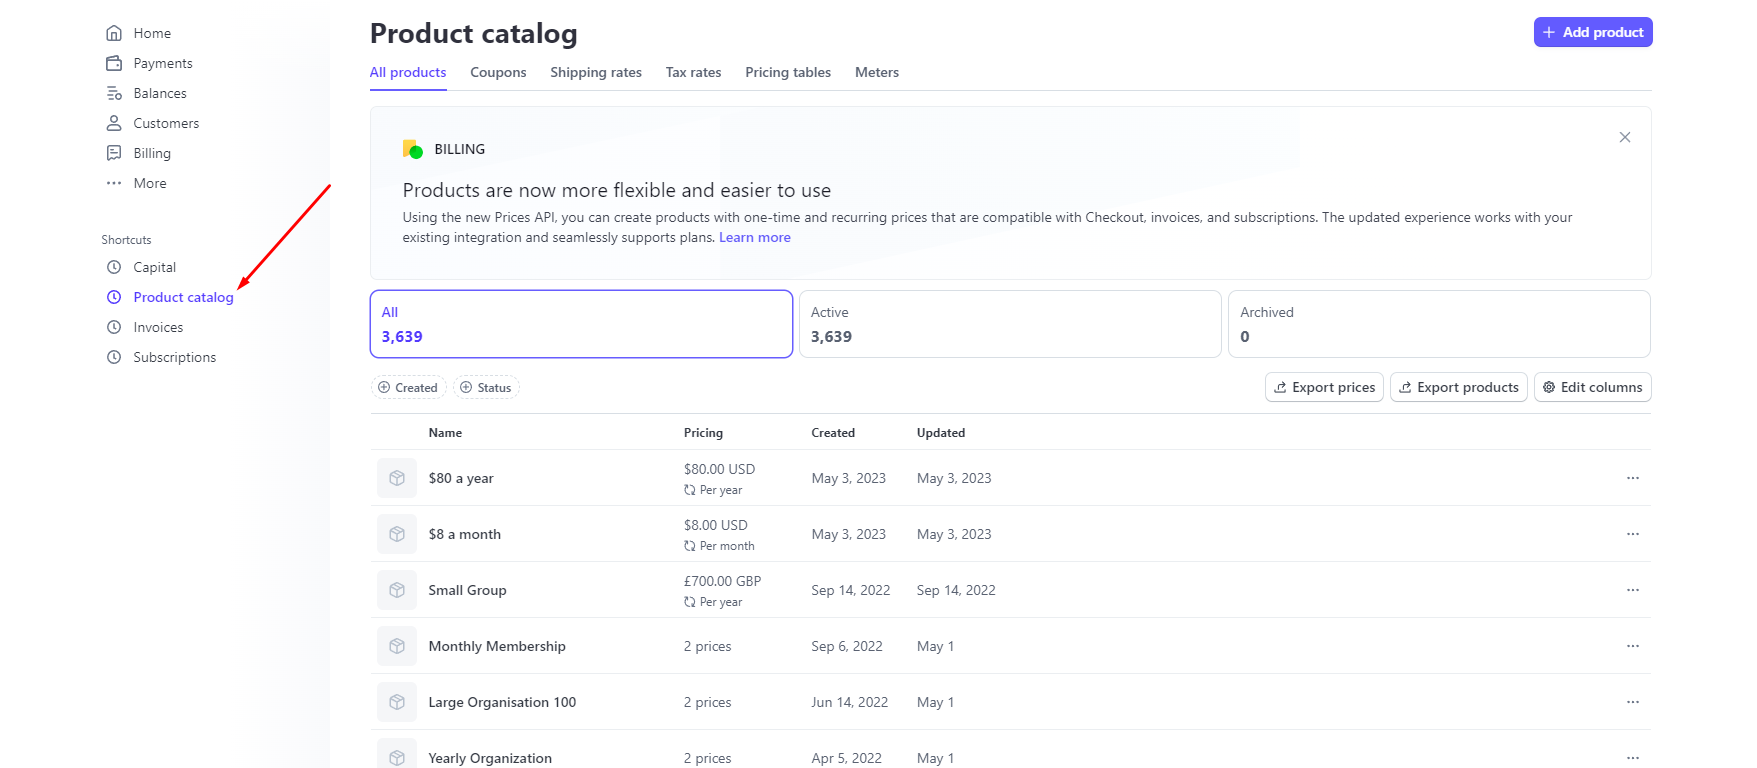Click the Invoices shortcut icon
Viewport: 1757px width, 768px height.
pyautogui.click(x=114, y=327)
